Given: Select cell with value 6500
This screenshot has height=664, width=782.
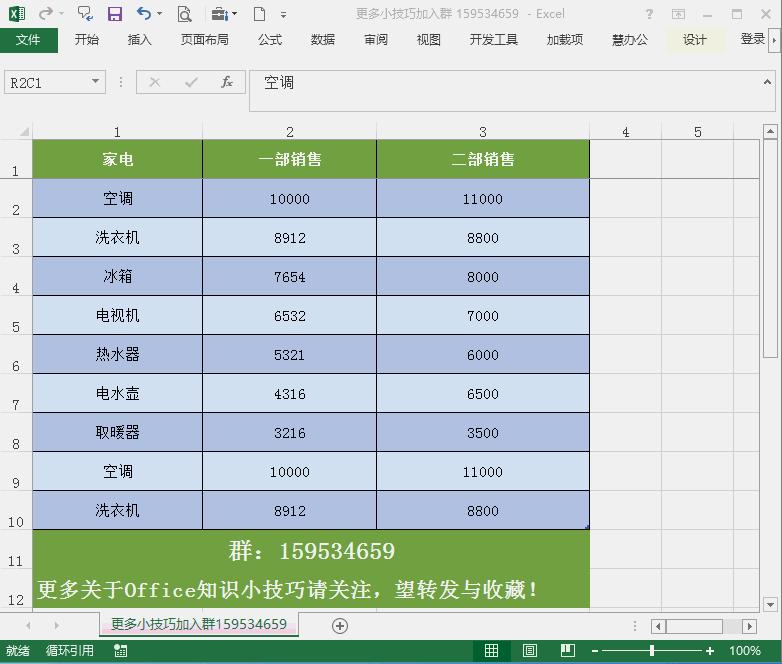Looking at the screenshot, I should click(x=483, y=394).
